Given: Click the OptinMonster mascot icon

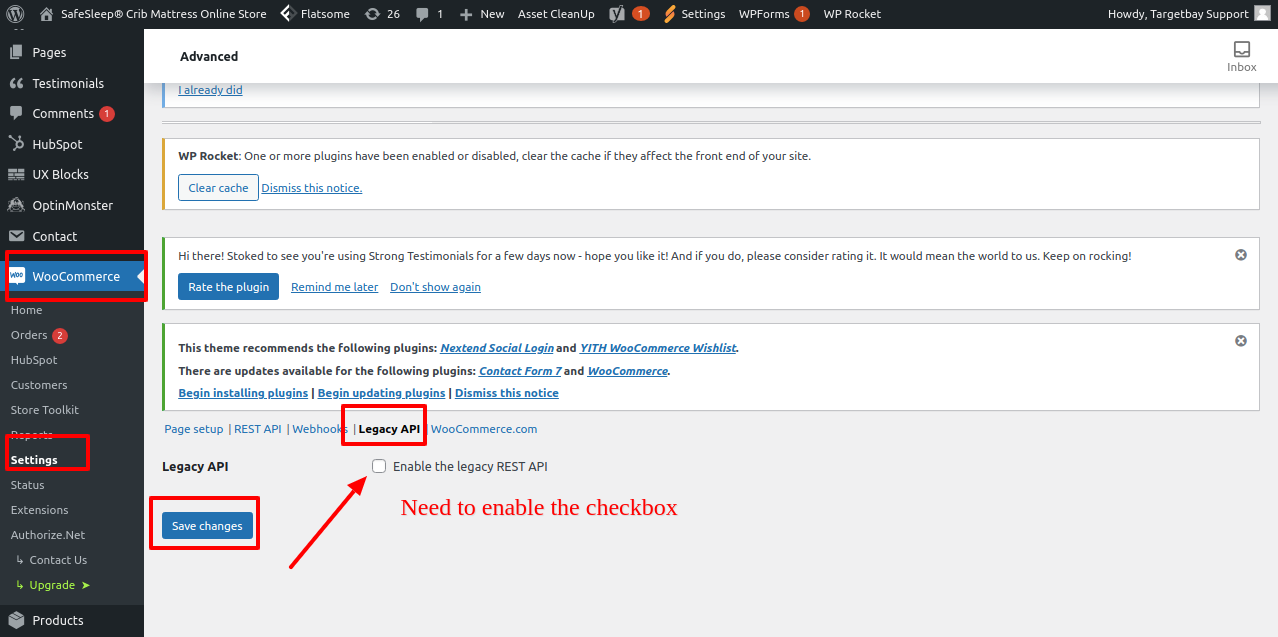Looking at the screenshot, I should click(x=16, y=205).
